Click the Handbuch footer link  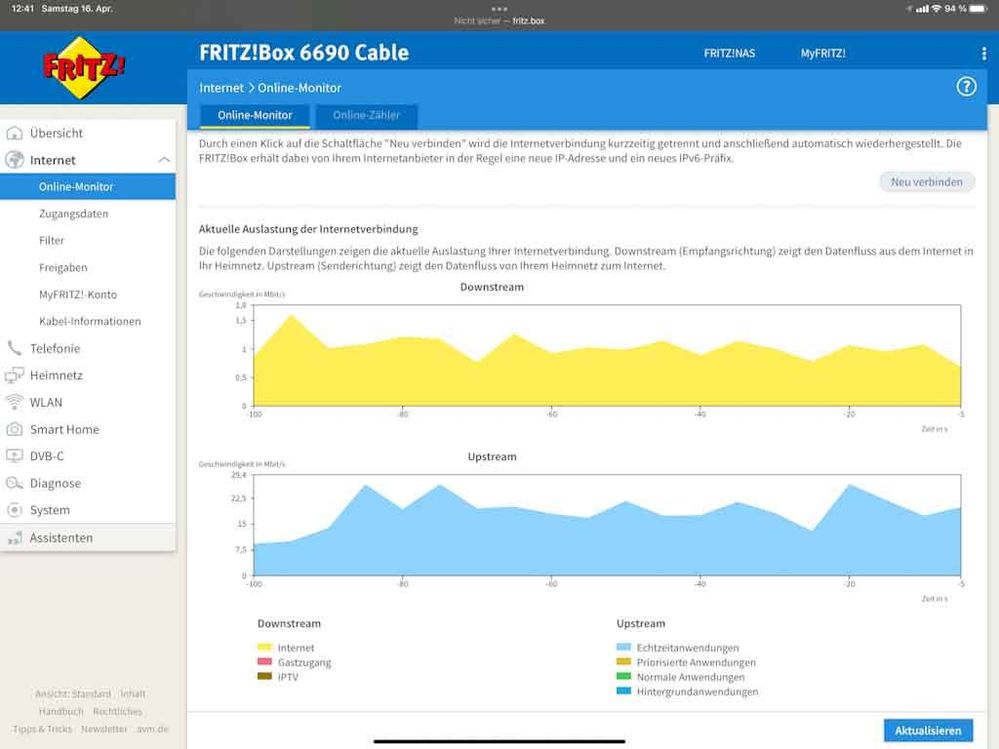tap(61, 711)
